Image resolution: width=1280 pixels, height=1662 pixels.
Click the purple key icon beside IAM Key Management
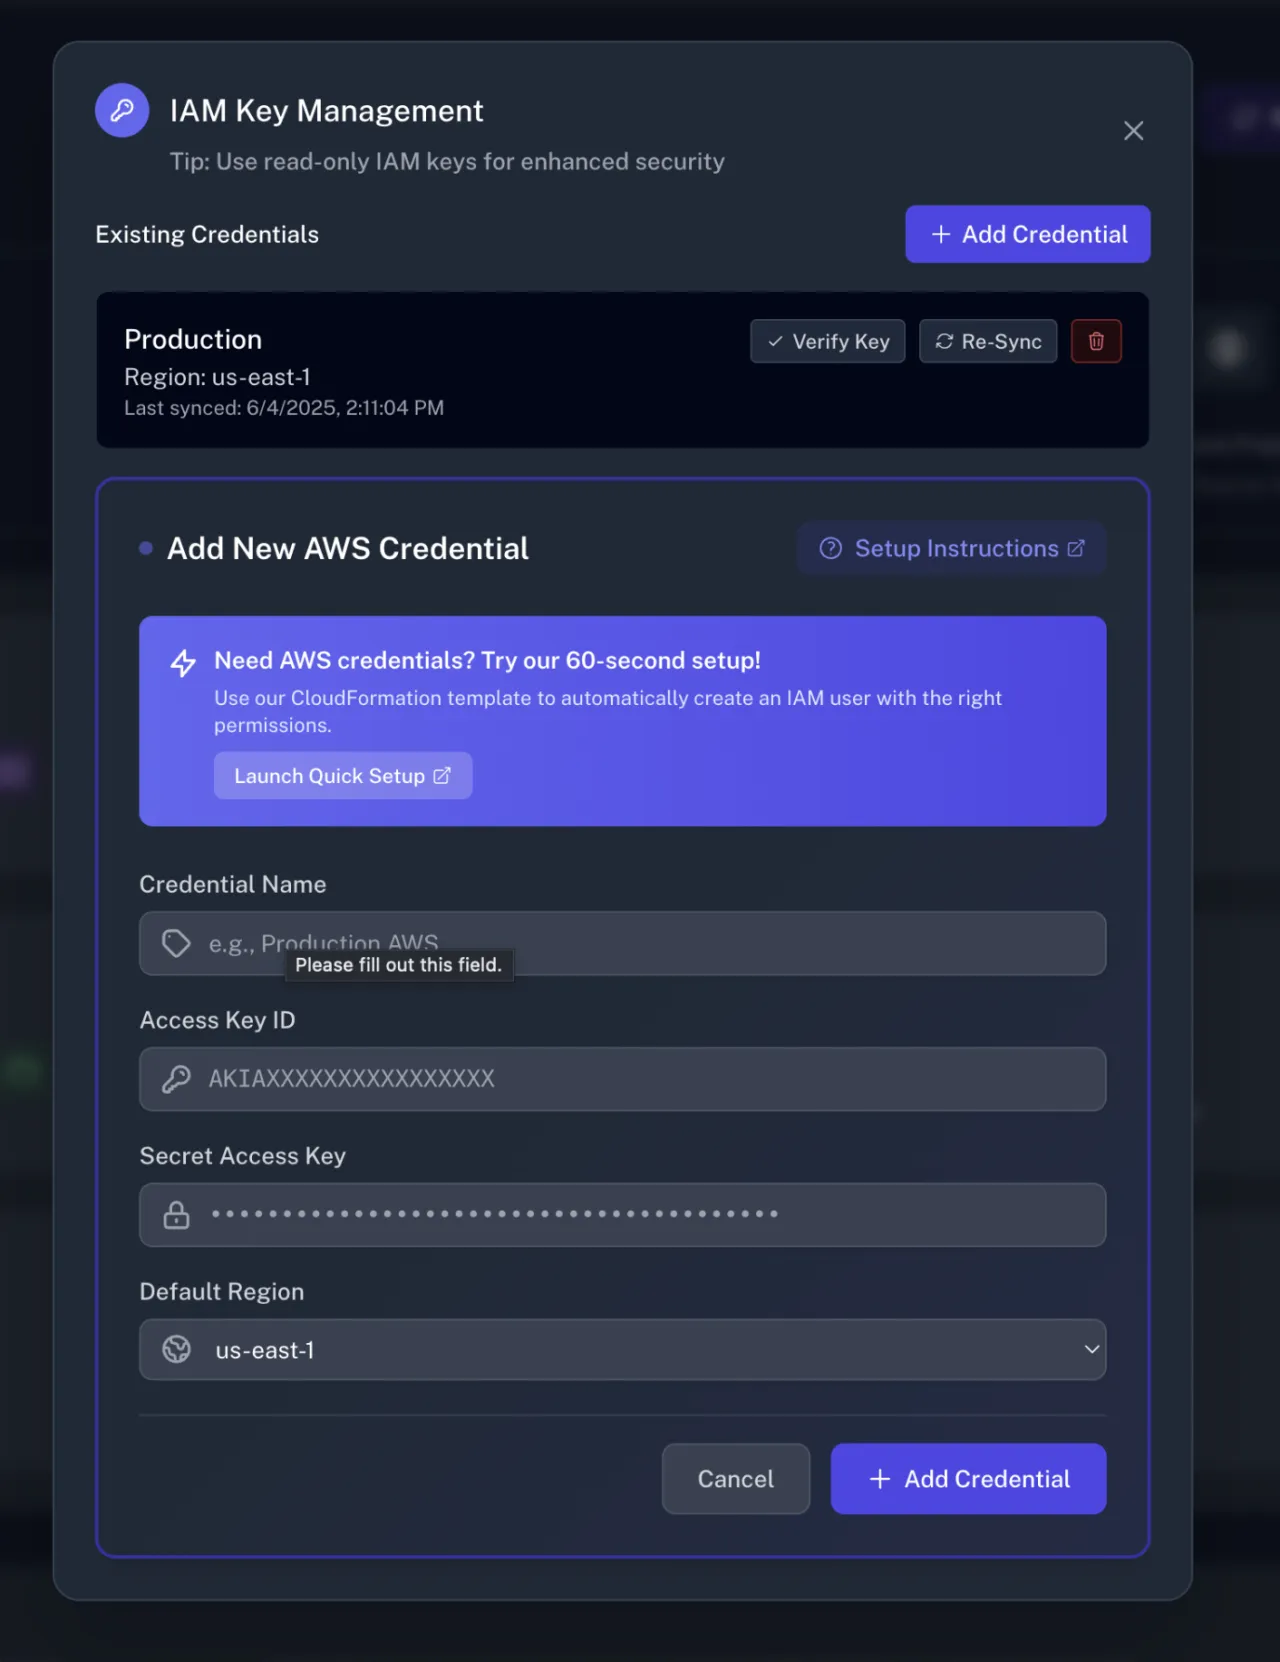click(122, 110)
